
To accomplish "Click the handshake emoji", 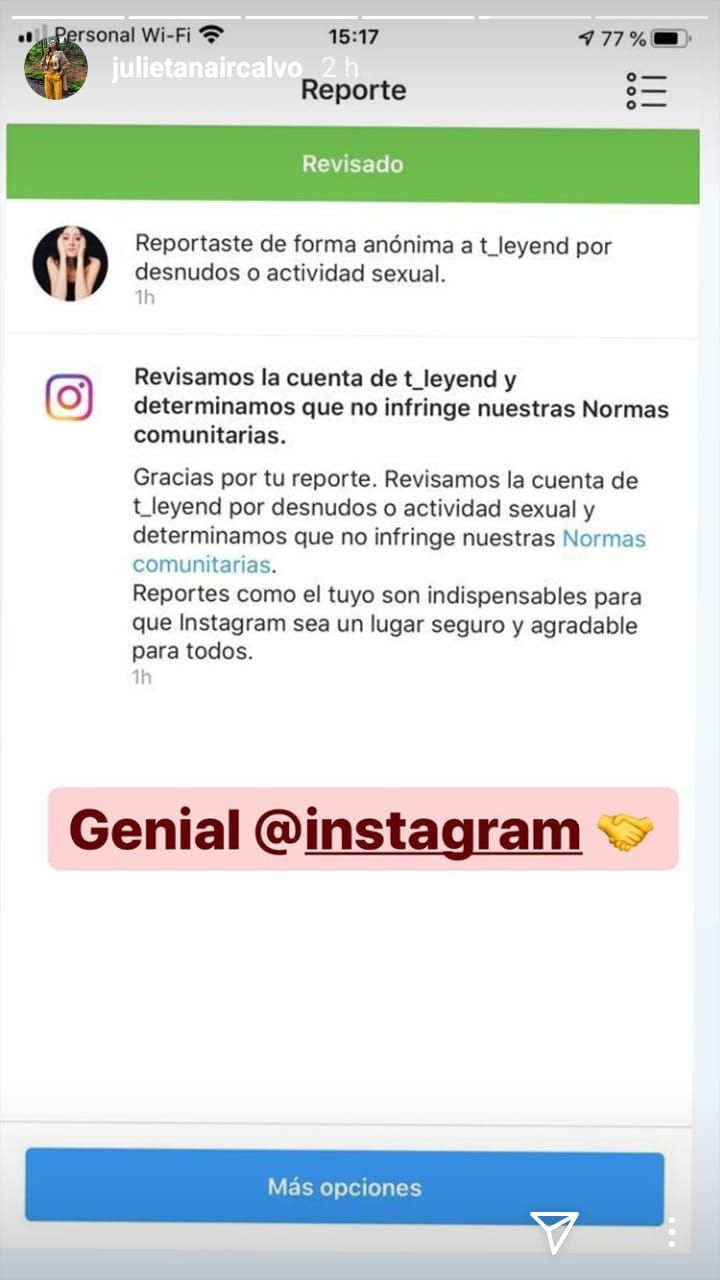I will [x=624, y=831].
